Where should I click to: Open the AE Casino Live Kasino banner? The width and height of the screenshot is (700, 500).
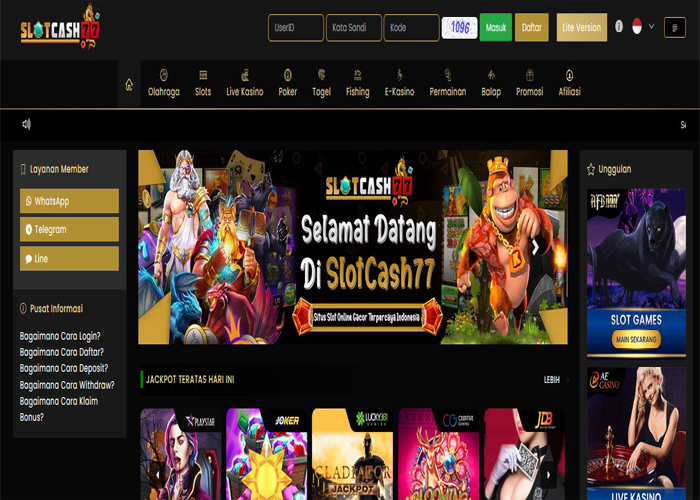(636, 433)
